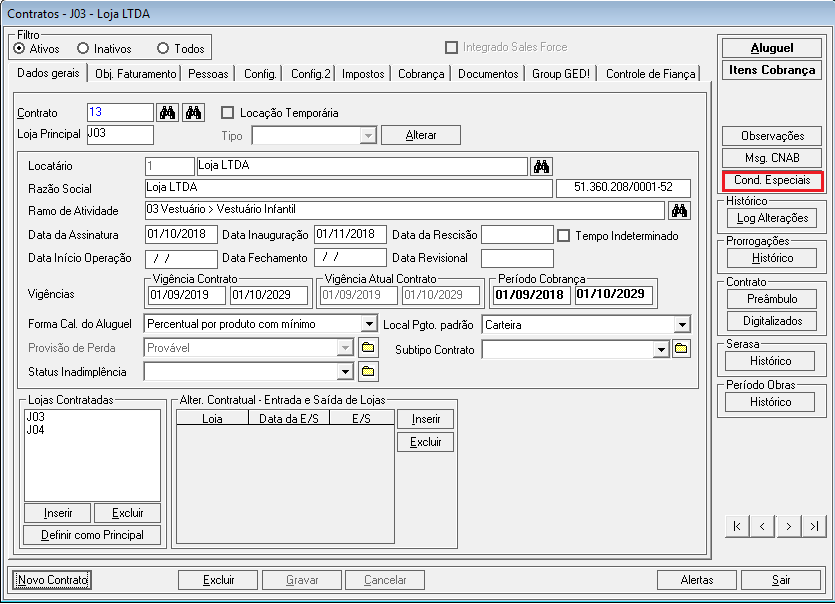
Task: Open Cobrança tab
Action: point(421,74)
